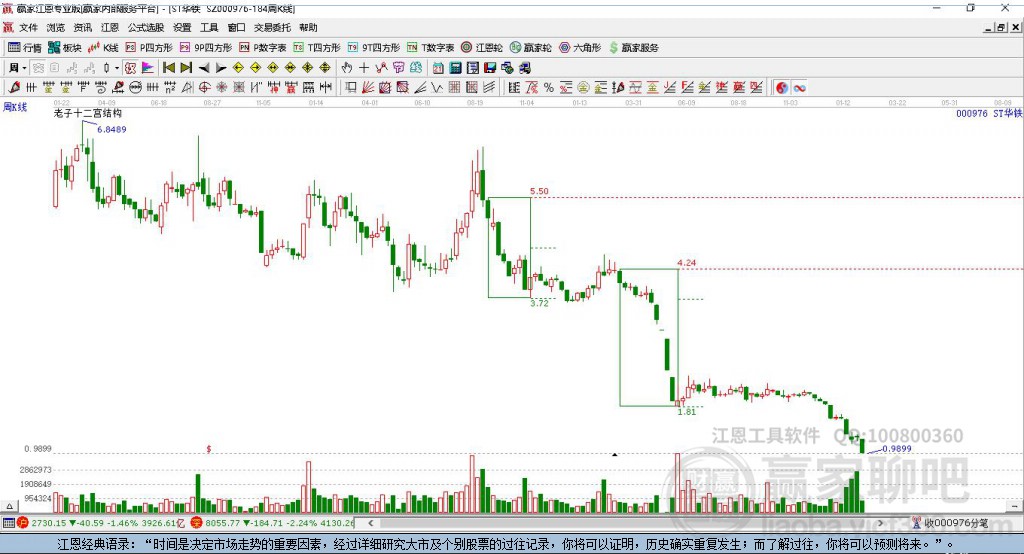Click the horizontal scrollbar right arrow
Viewport: 1024px width, 554px height.
[880, 523]
